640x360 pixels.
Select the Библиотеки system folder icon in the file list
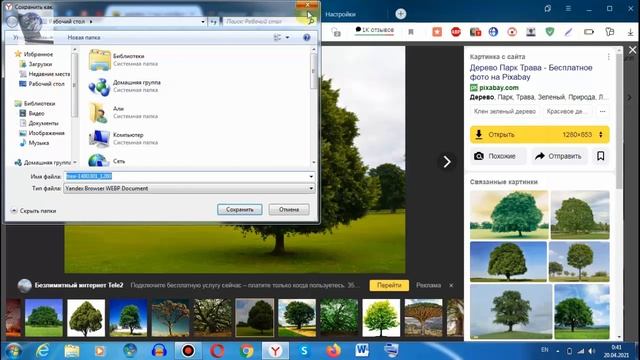(99, 60)
